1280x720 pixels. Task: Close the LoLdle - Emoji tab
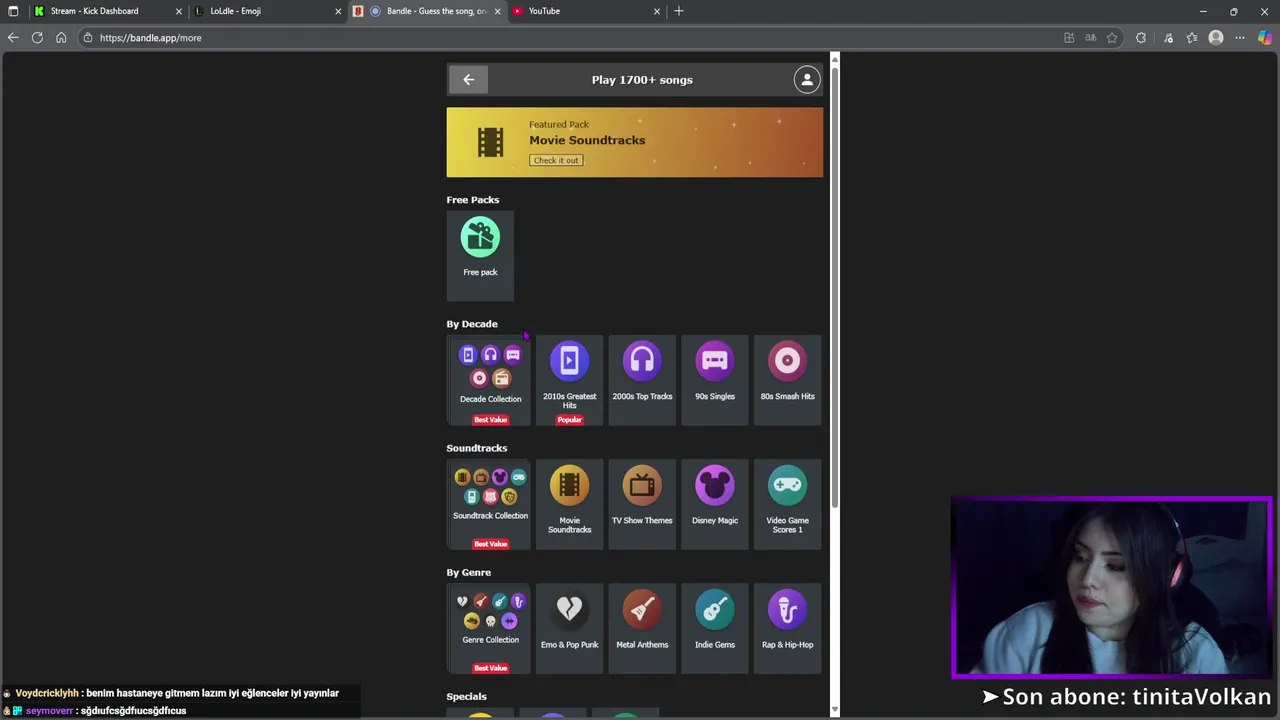(x=338, y=11)
